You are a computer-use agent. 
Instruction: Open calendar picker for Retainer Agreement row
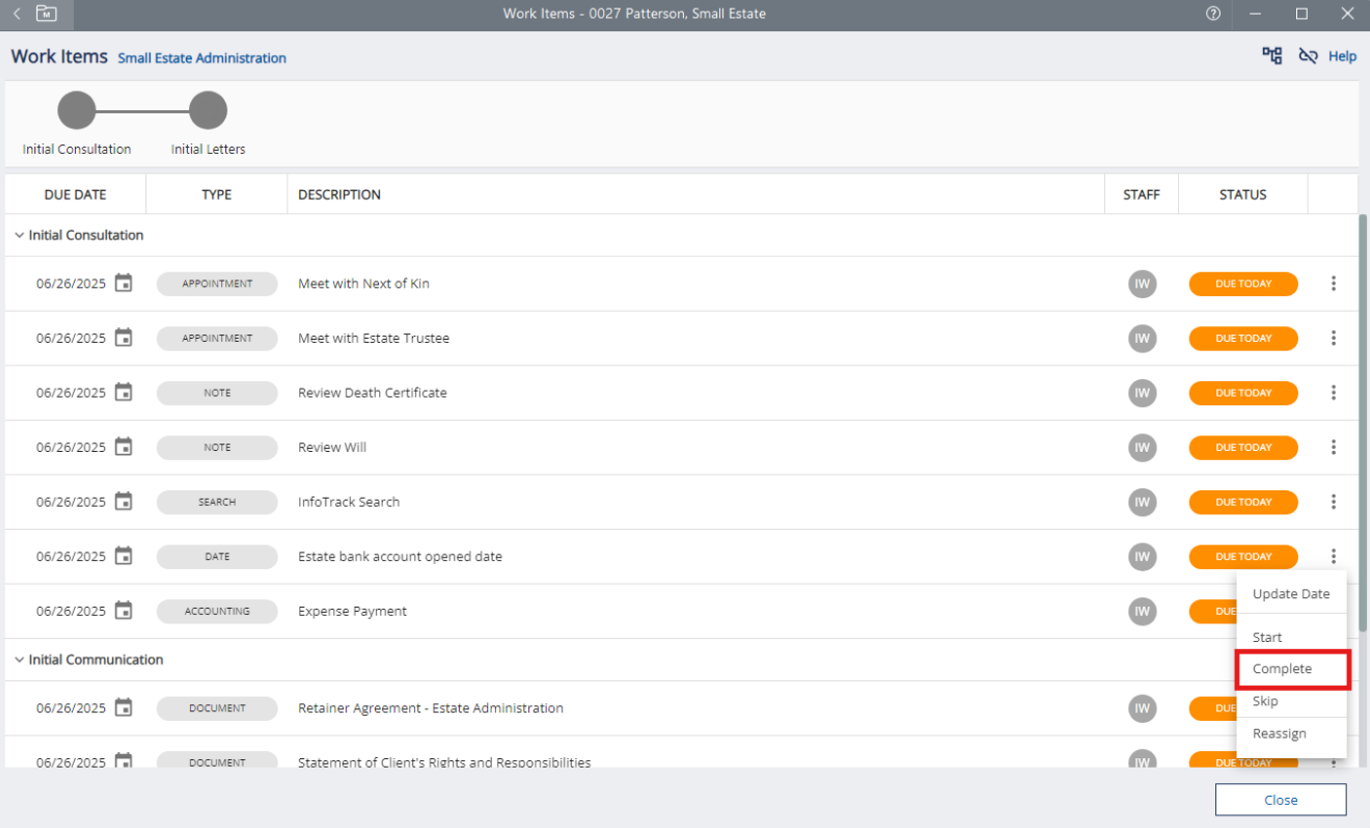tap(123, 708)
